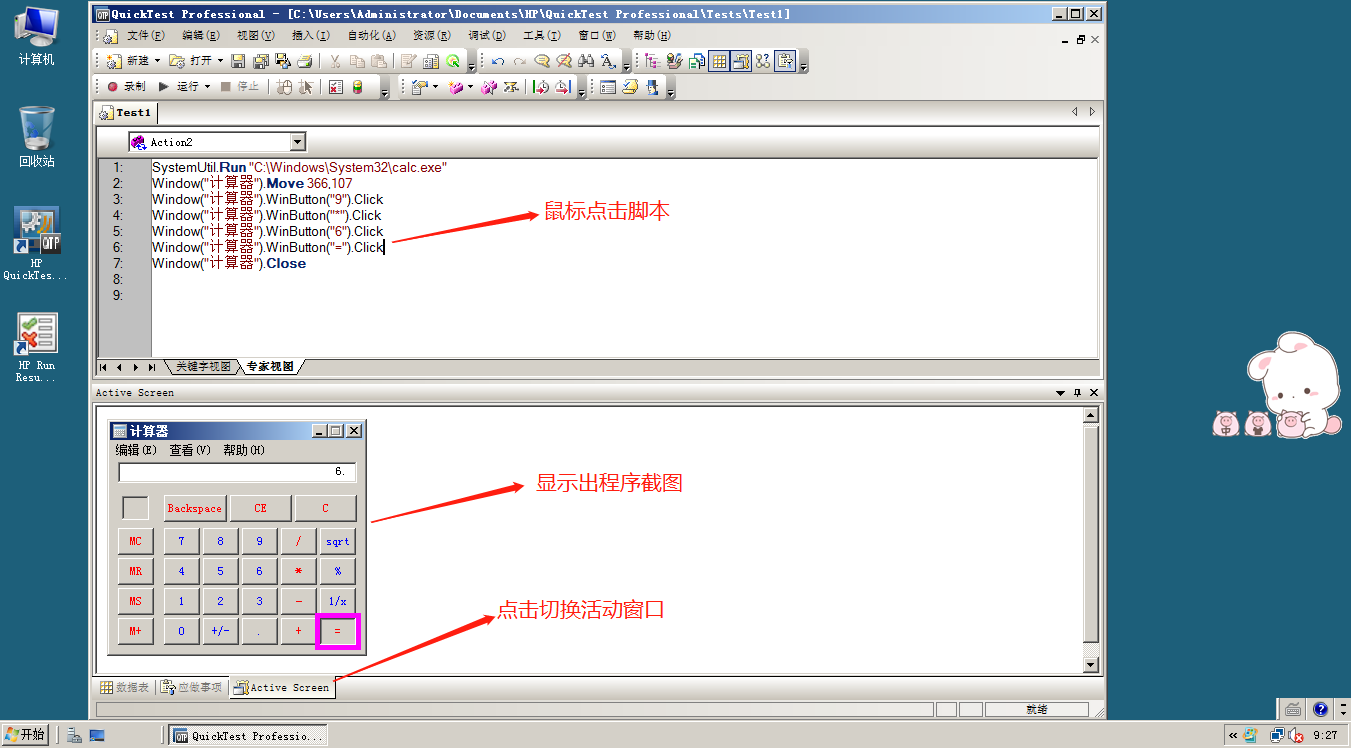Click the Active Screen scrollbar down arrow
This screenshot has height=748, width=1351.
1091,665
